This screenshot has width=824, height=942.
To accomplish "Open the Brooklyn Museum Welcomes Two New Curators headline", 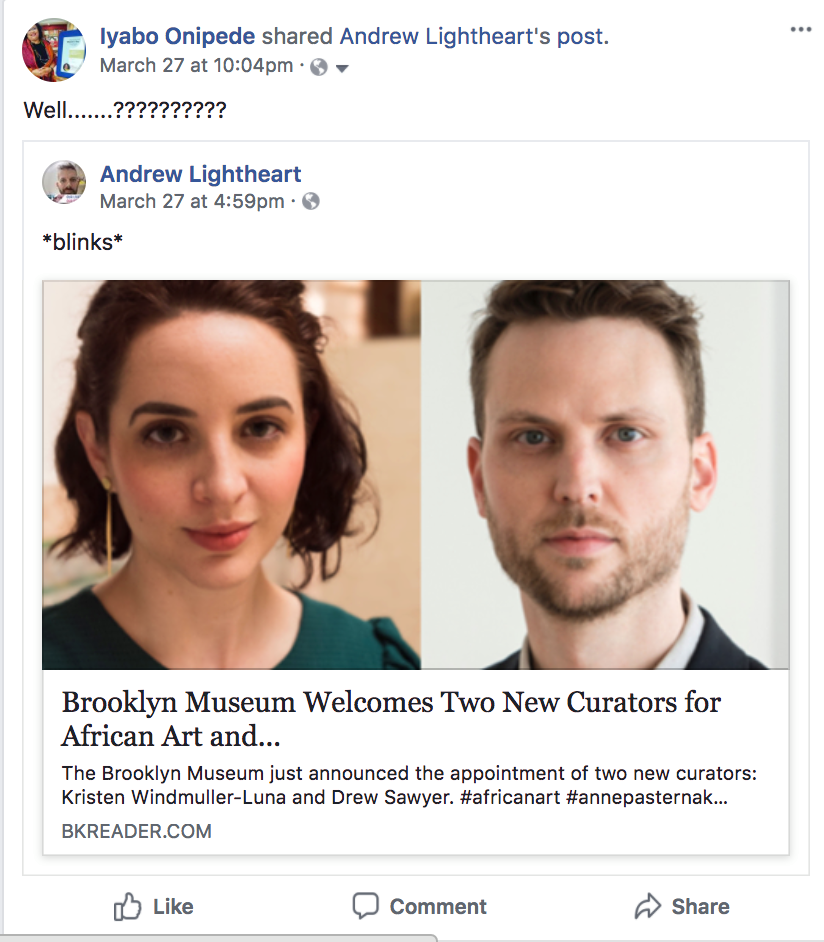I will coord(391,719).
